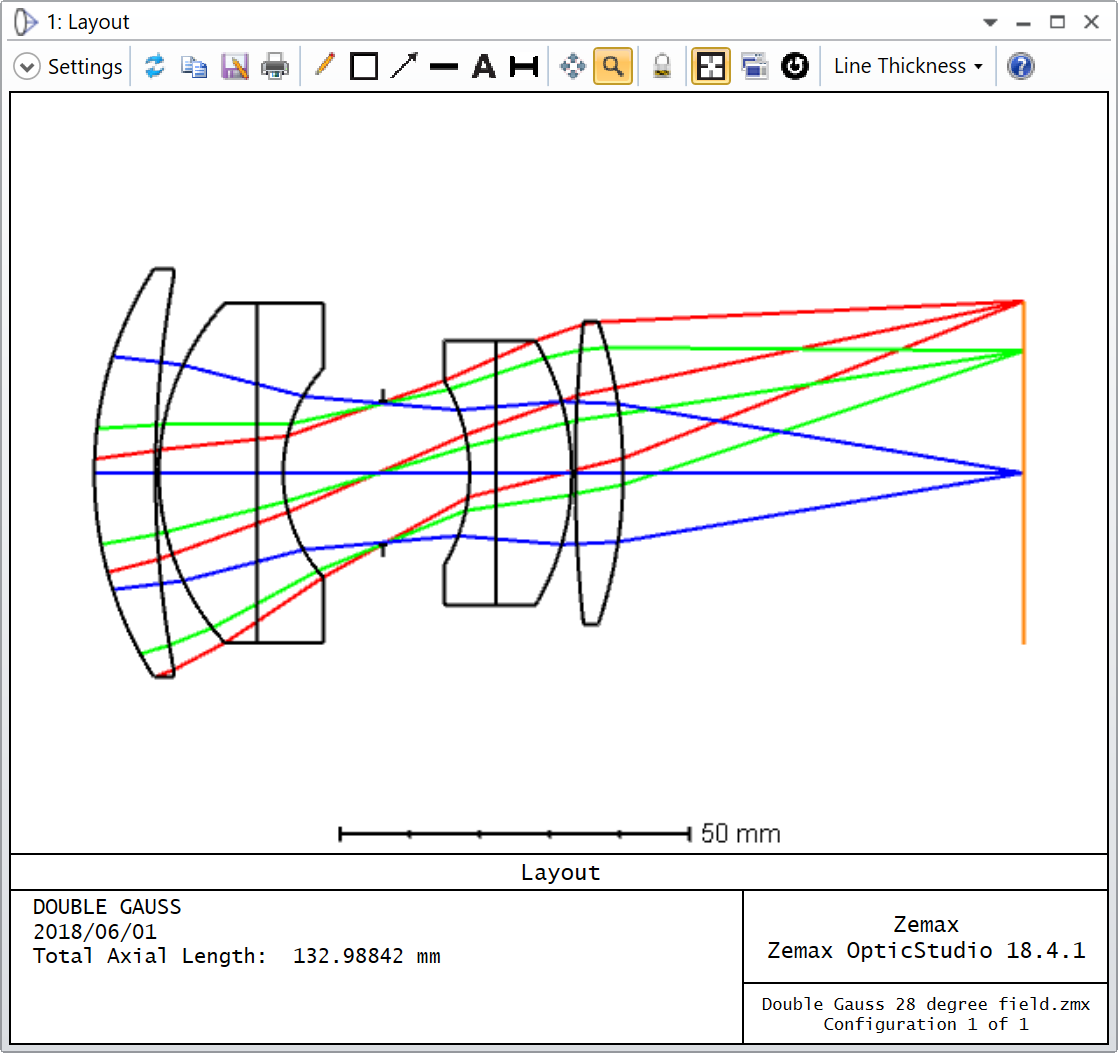The width and height of the screenshot is (1118, 1053).
Task: Select the pencil annotation tool
Action: click(x=324, y=65)
